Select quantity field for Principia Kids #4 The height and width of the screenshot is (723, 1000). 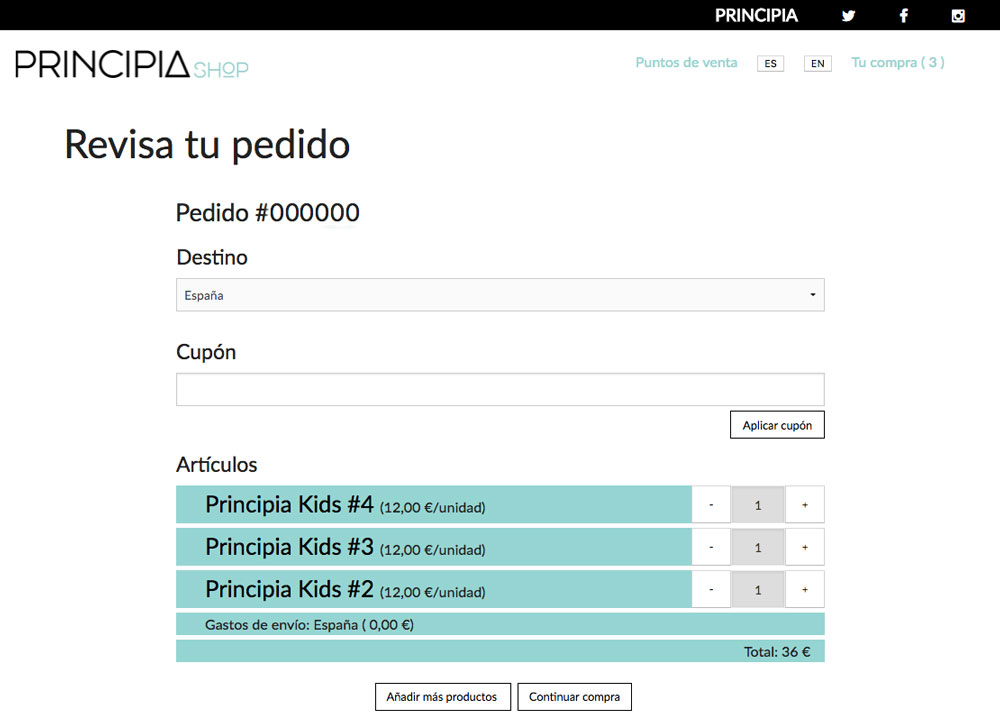click(758, 505)
